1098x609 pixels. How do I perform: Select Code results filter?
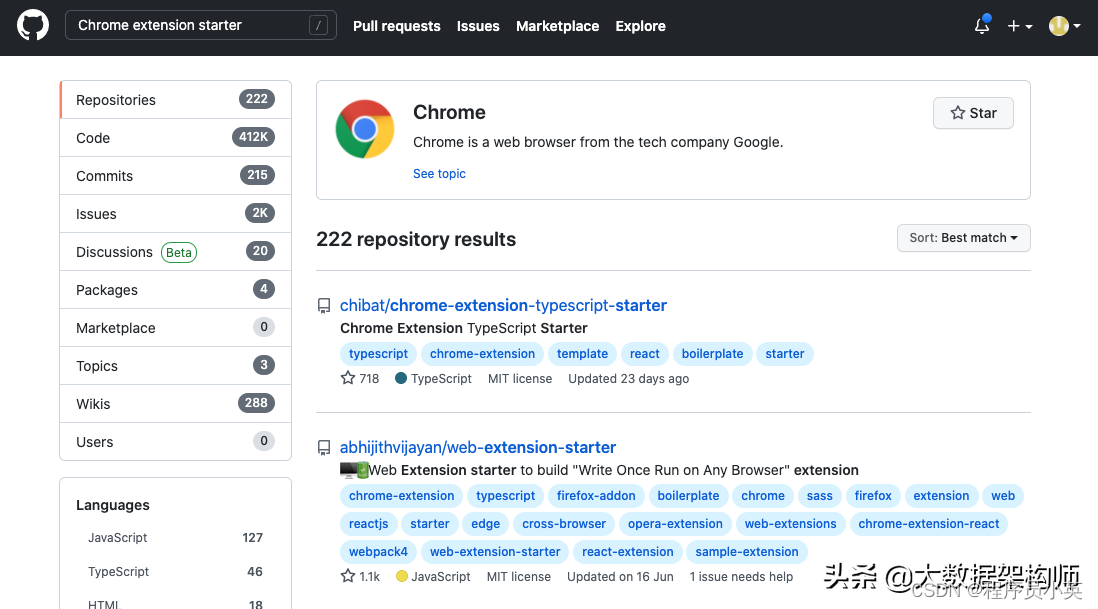[176, 138]
